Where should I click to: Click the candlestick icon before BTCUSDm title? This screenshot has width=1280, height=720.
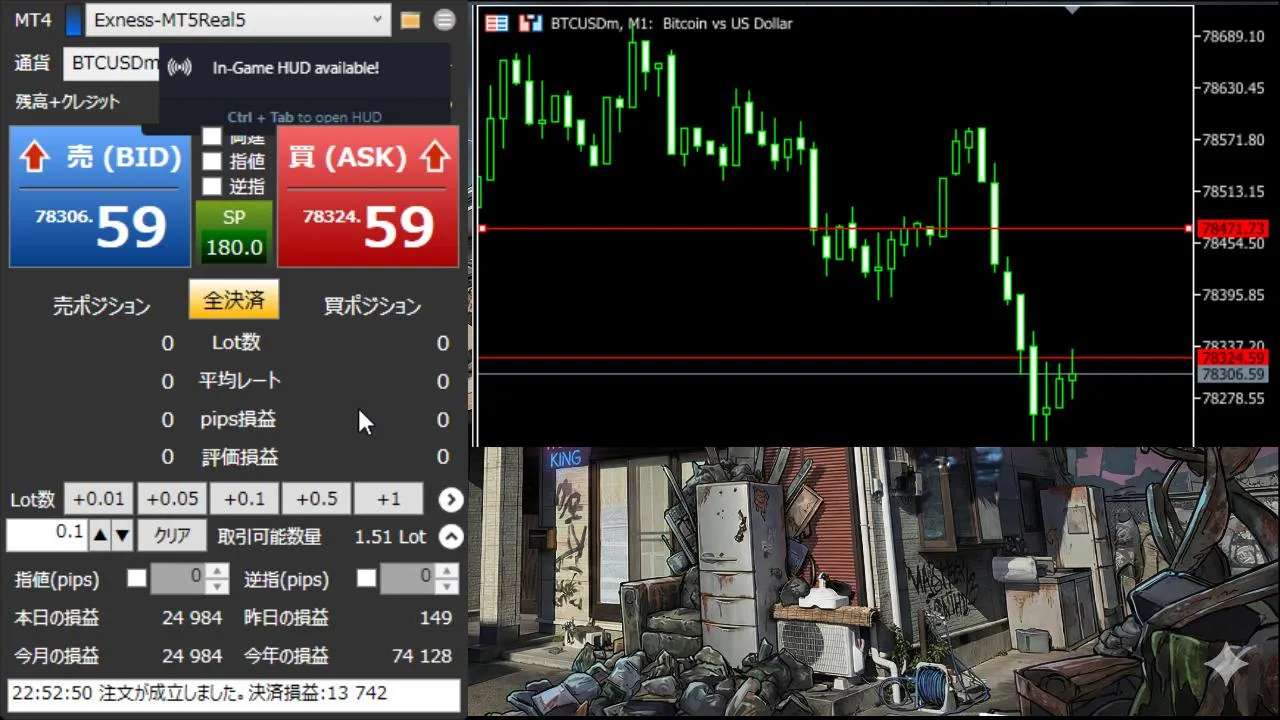click(530, 23)
